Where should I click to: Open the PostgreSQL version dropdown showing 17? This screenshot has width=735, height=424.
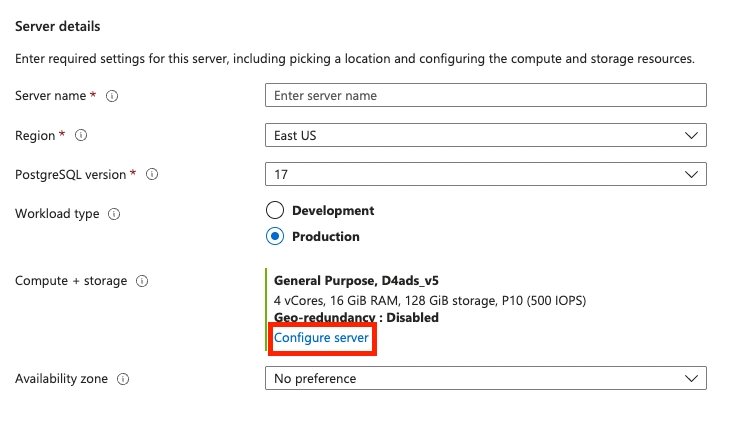pyautogui.click(x=485, y=174)
